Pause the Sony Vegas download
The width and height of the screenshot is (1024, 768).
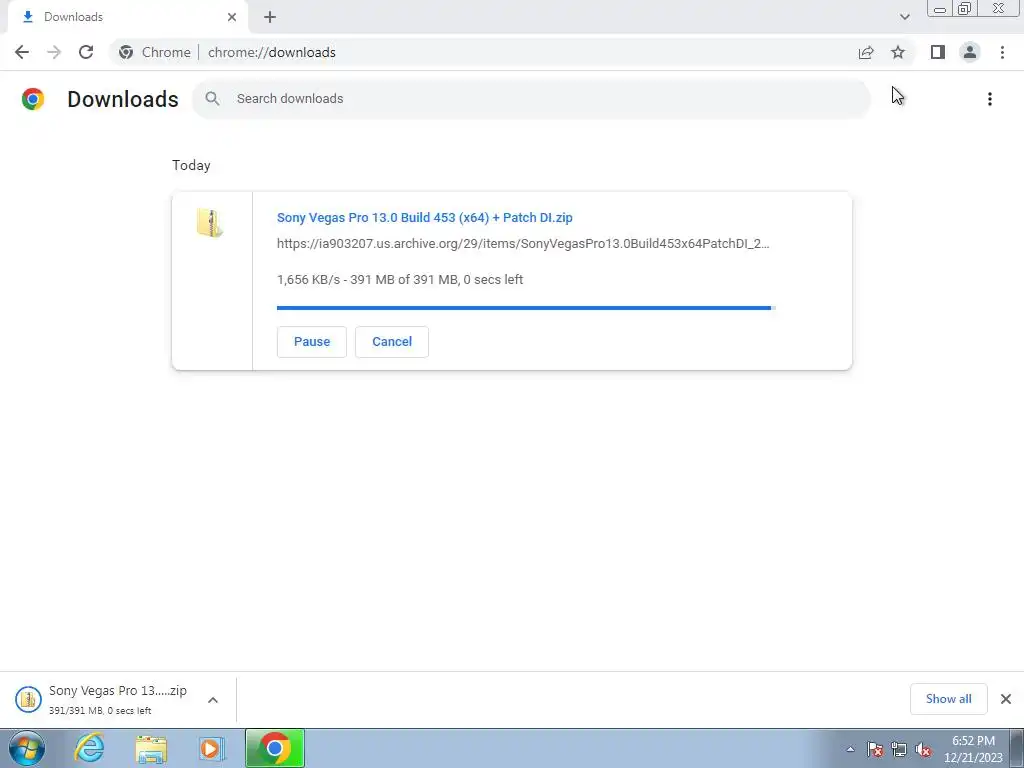(x=312, y=342)
